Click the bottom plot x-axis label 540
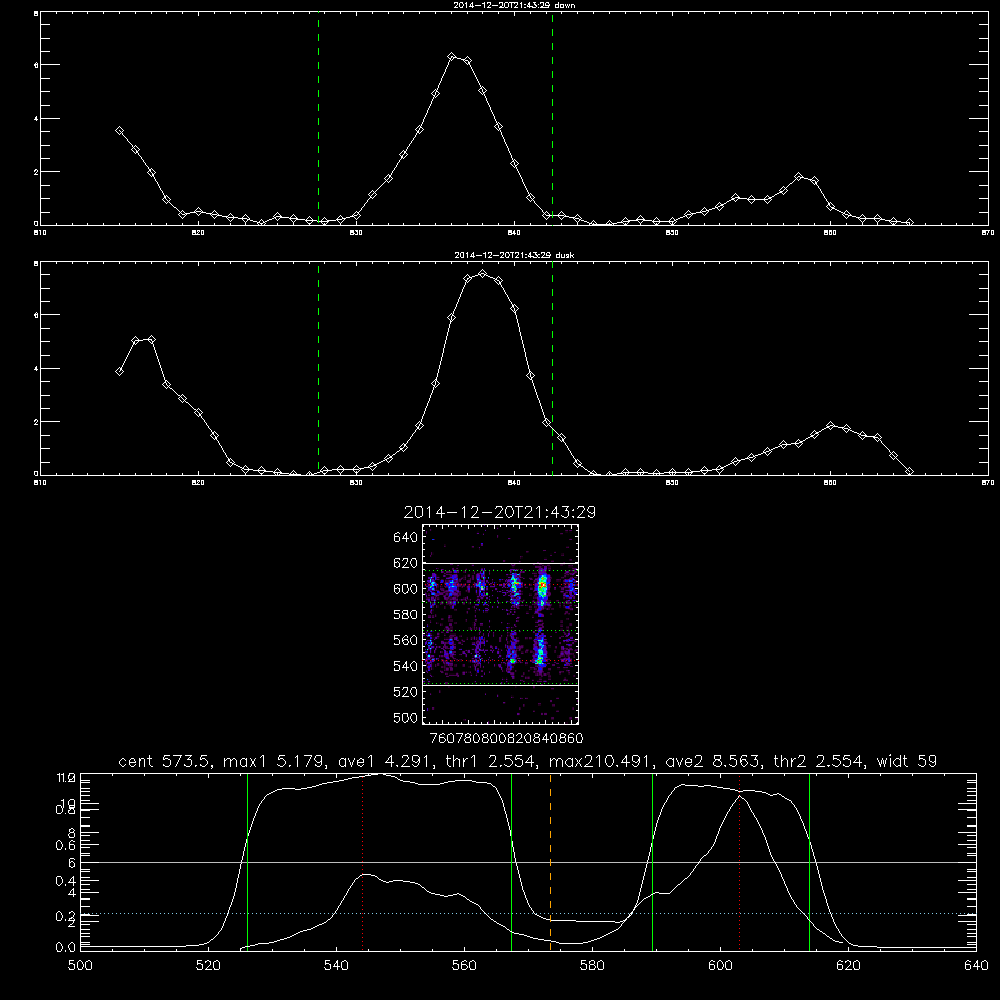Image resolution: width=1000 pixels, height=1000 pixels. tap(336, 966)
